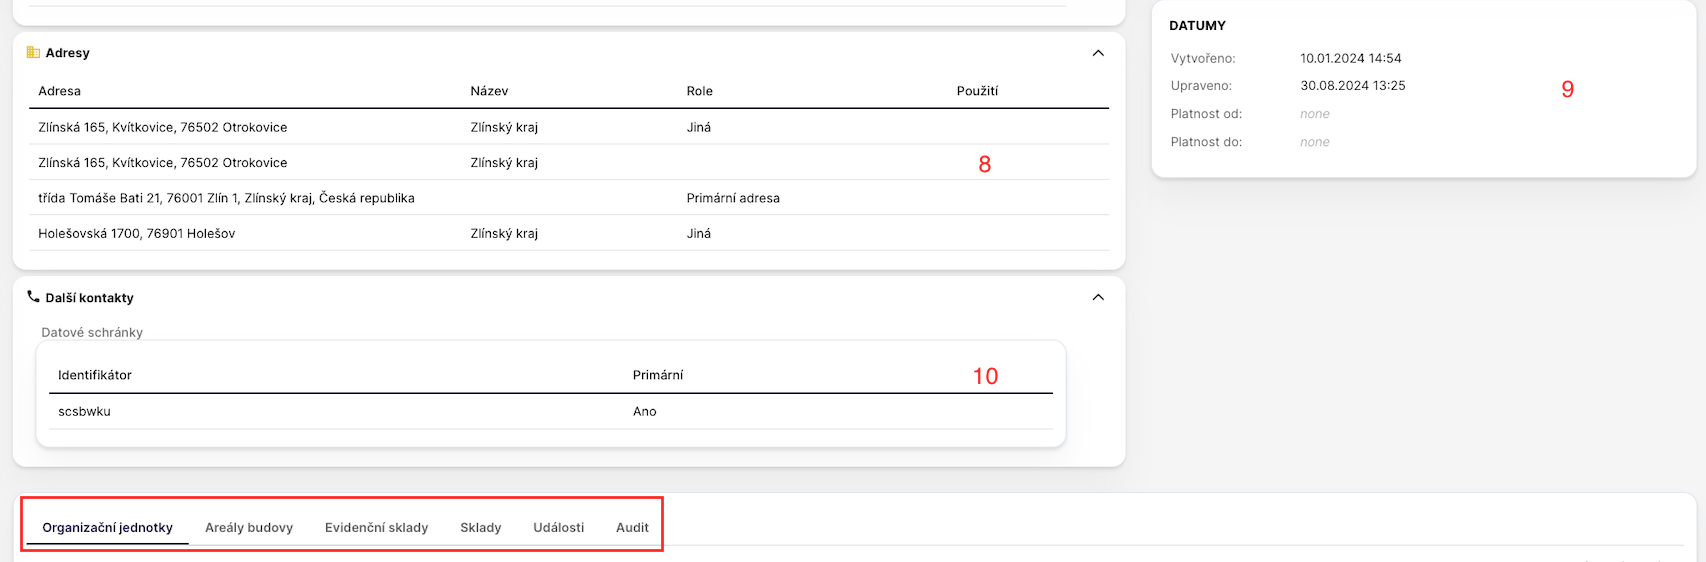Open the Areály budovy tab
Image resolution: width=1706 pixels, height=562 pixels.
249,527
